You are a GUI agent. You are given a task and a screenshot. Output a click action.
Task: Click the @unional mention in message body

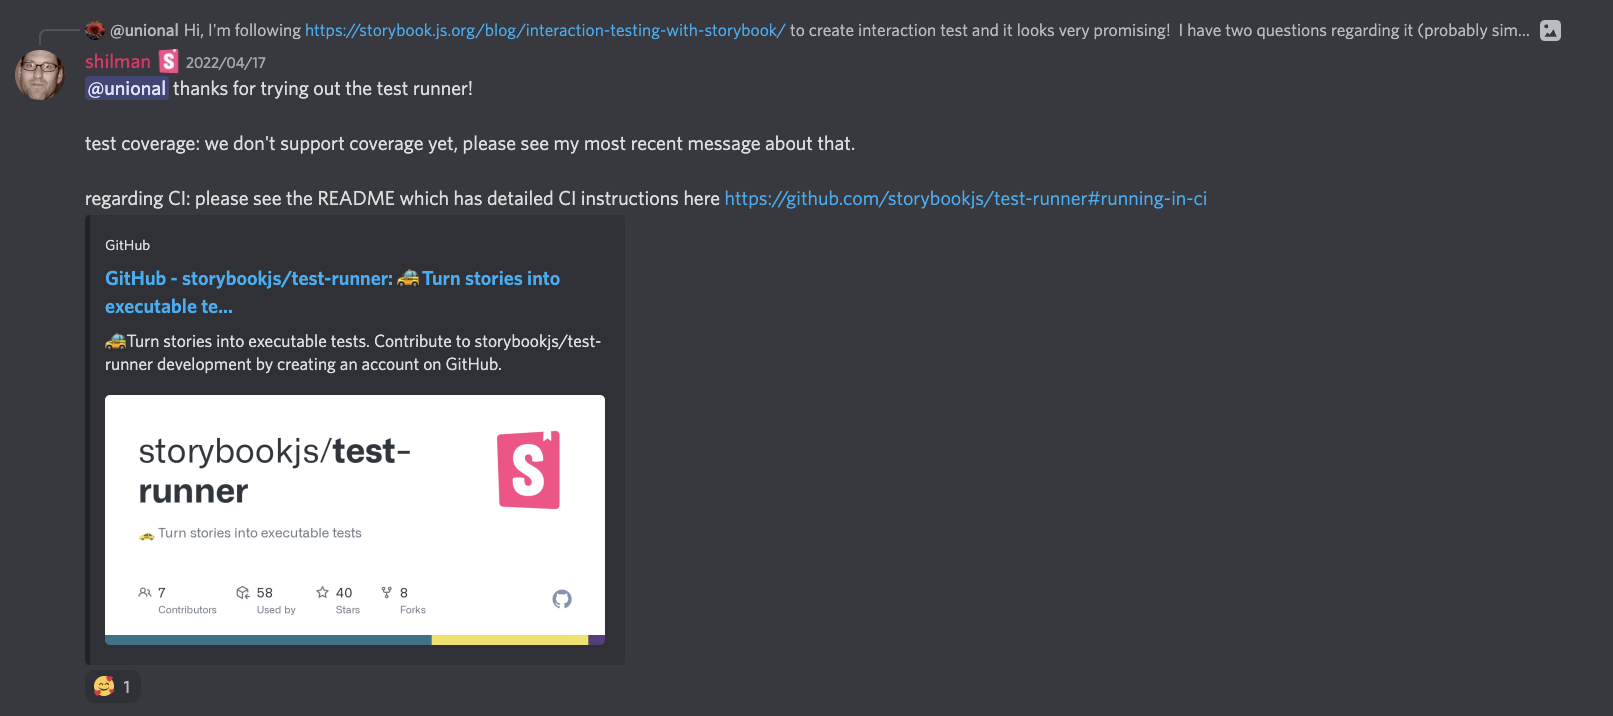(x=127, y=88)
